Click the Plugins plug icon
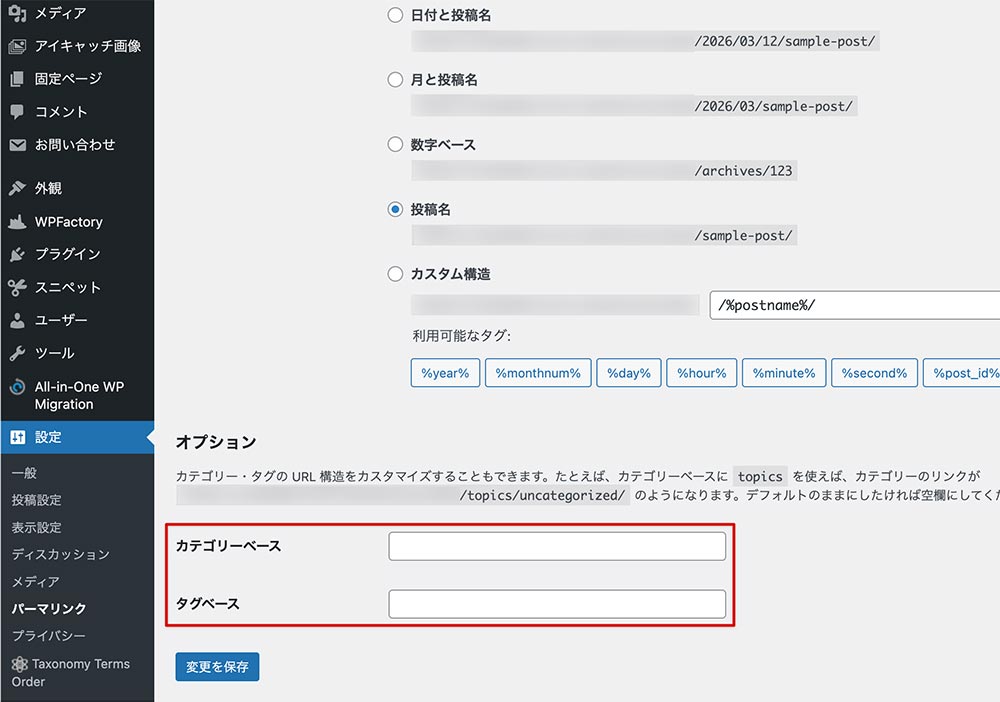 [x=17, y=254]
